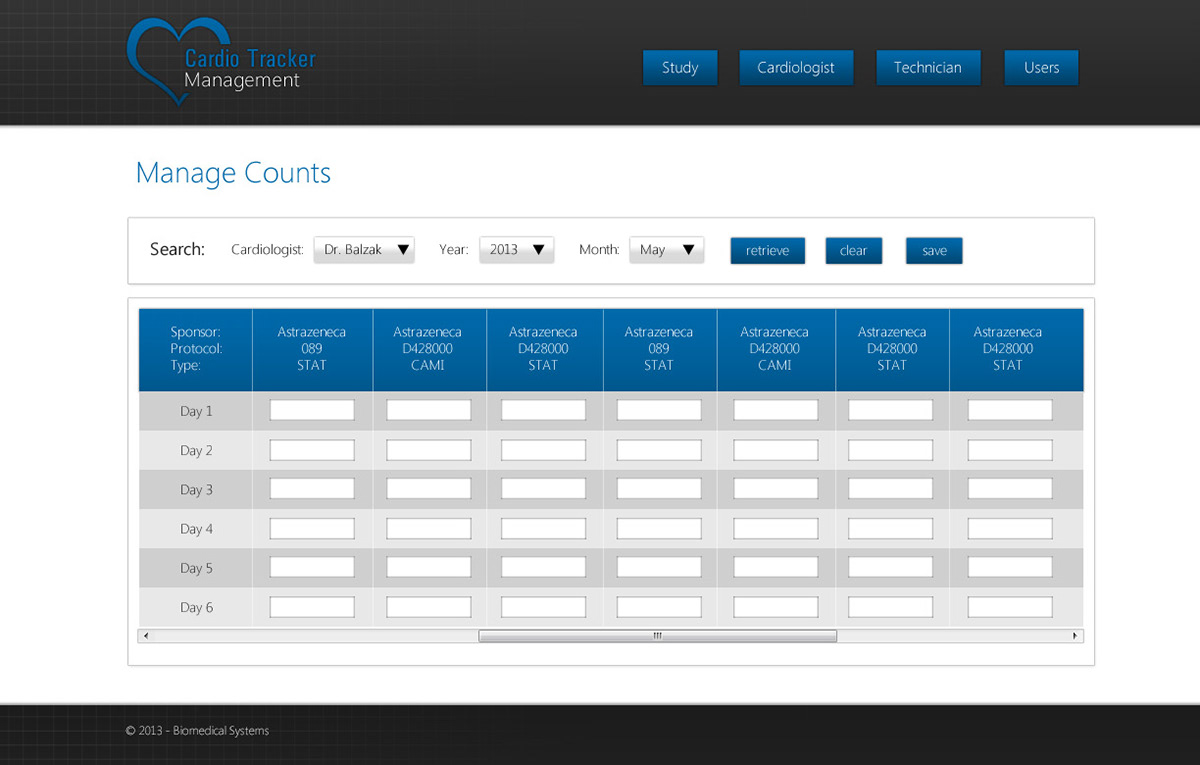1200x765 pixels.
Task: Open the Technician menu
Action: tap(928, 68)
